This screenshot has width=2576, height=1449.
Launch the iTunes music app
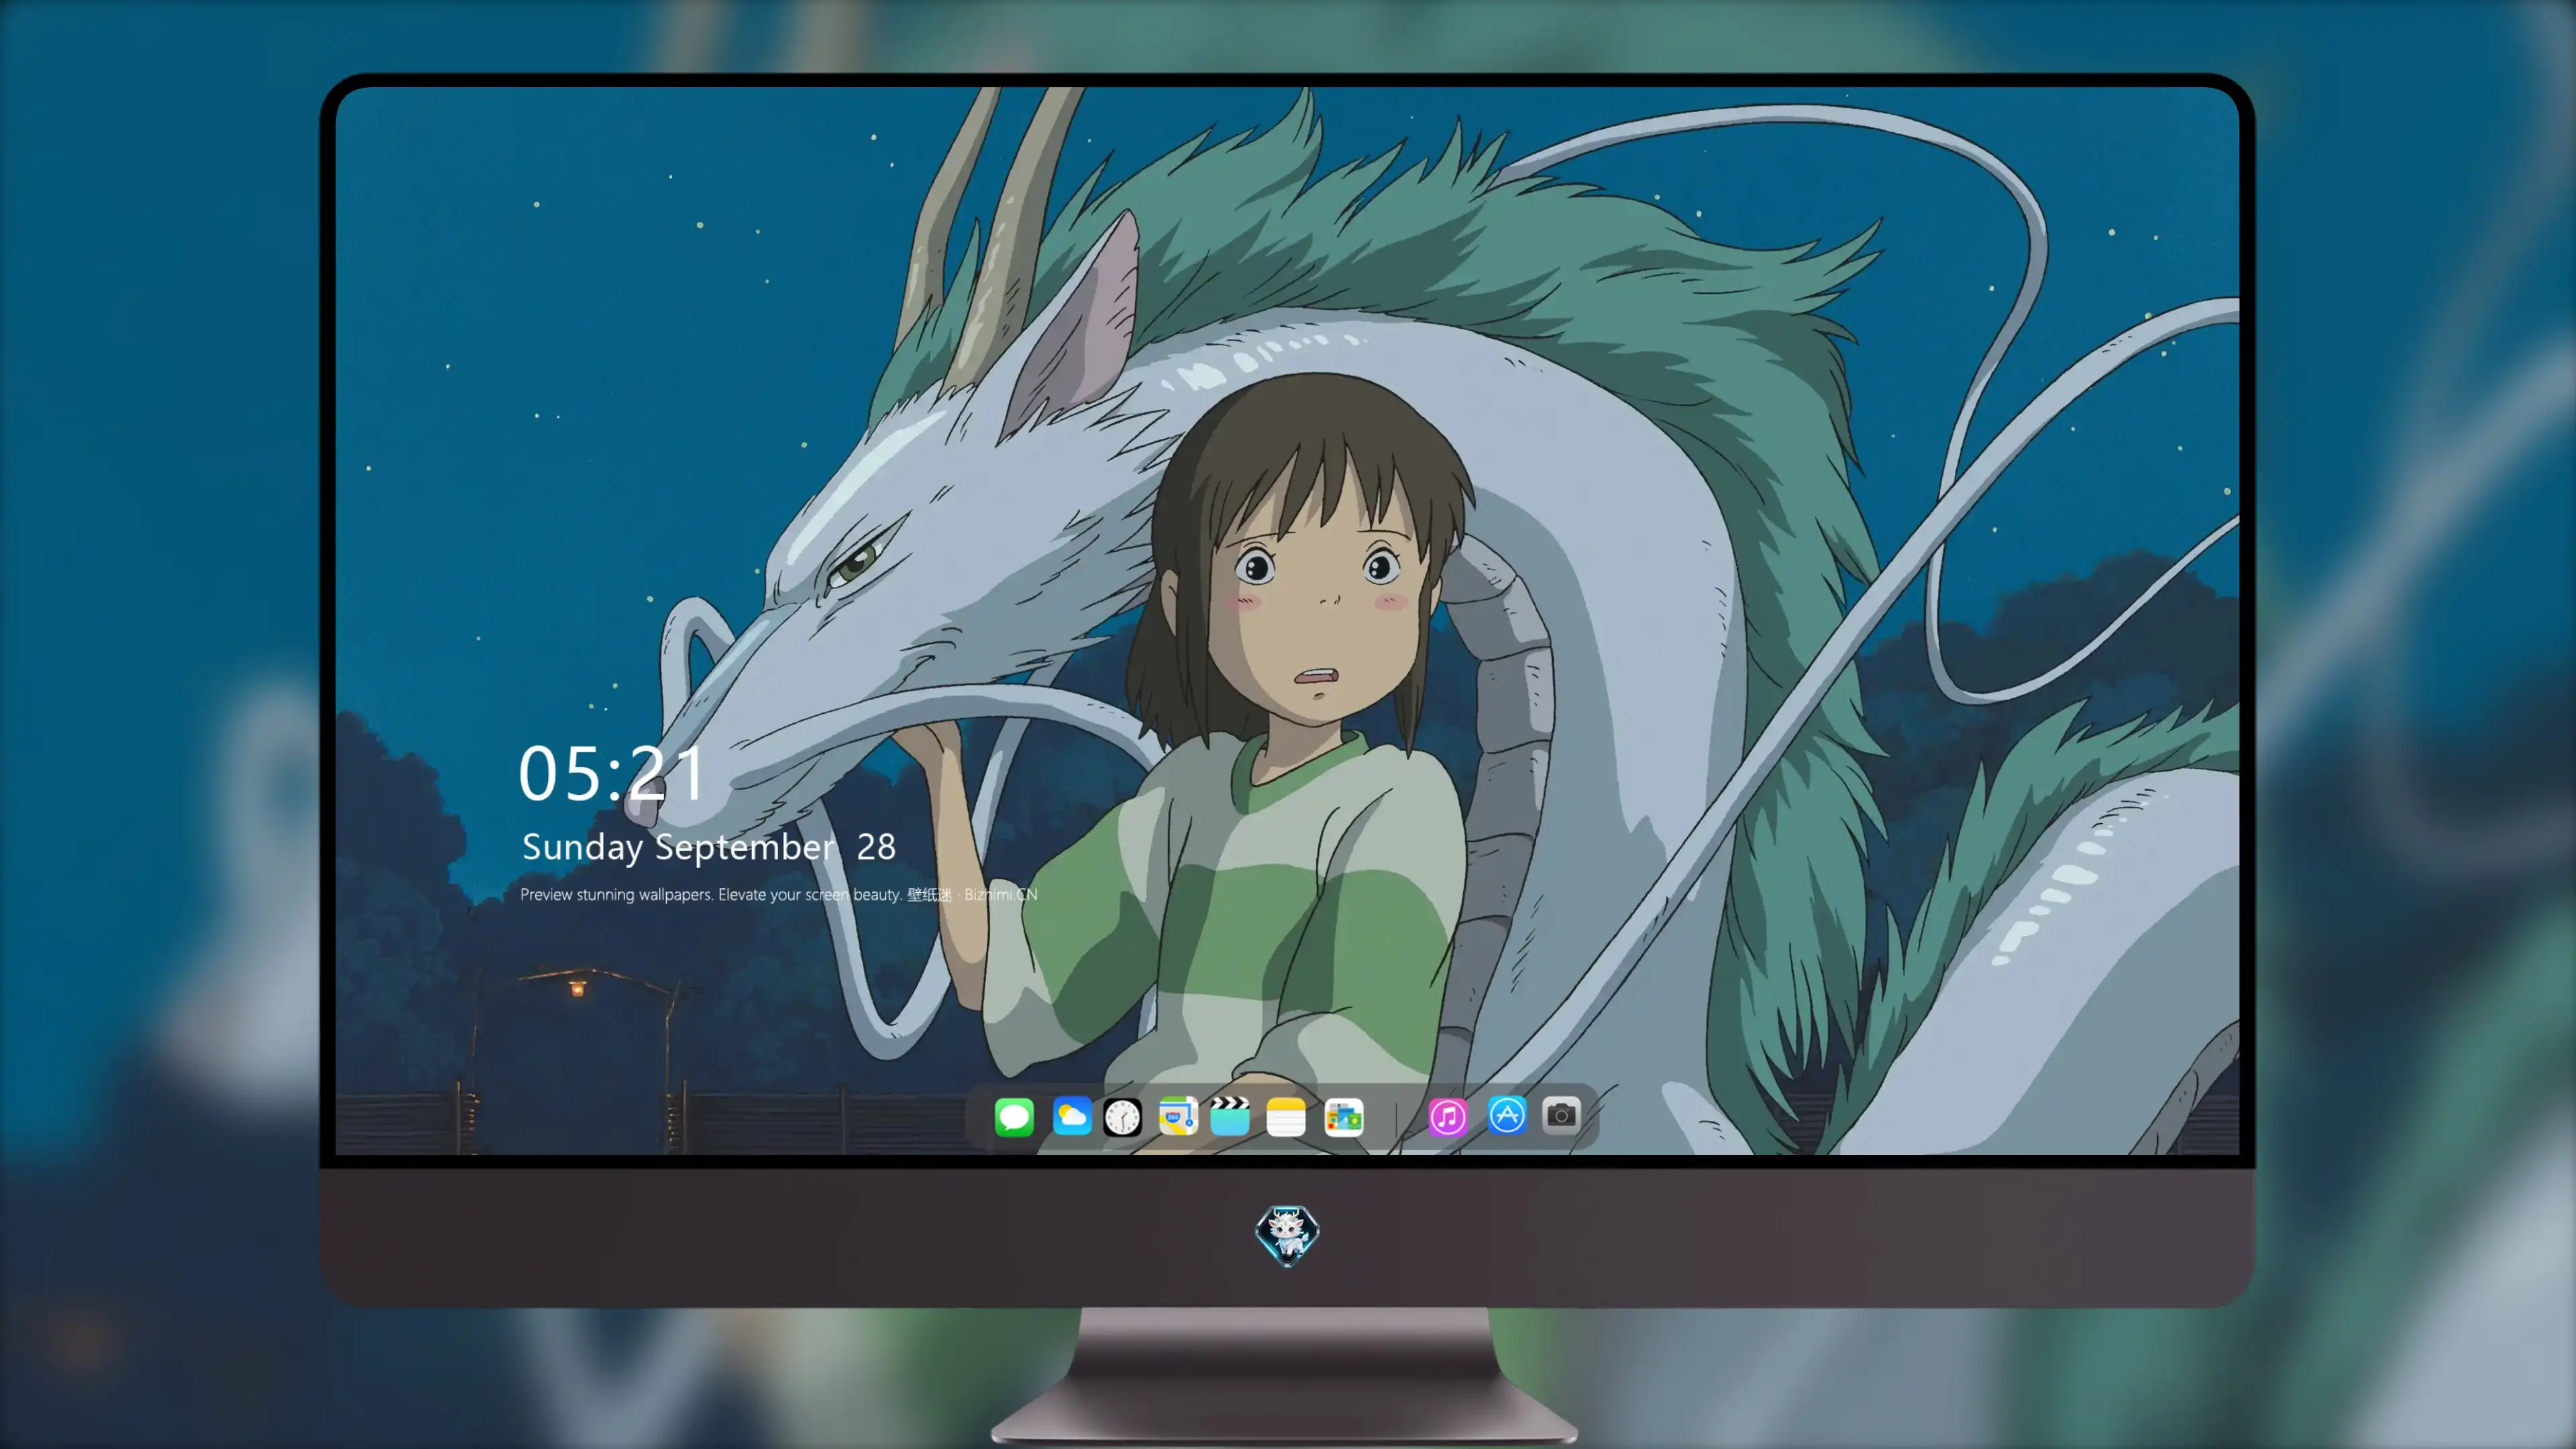[x=1448, y=1117]
